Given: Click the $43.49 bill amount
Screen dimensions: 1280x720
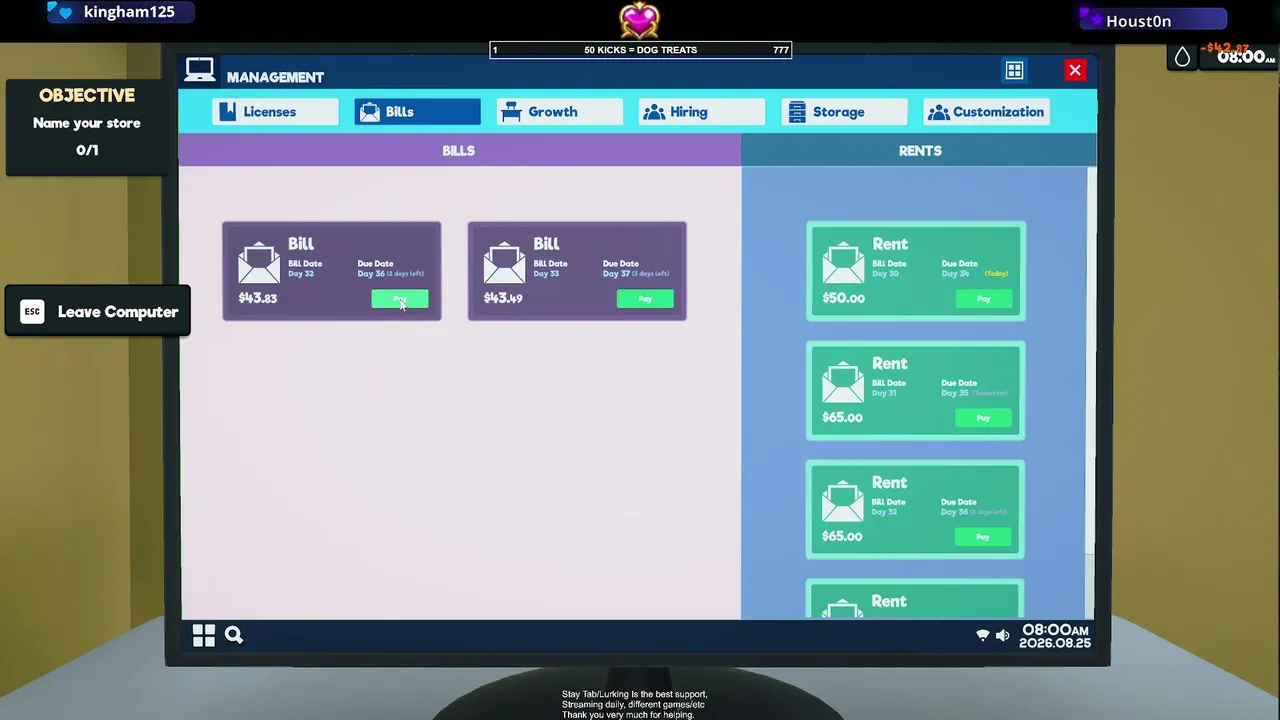Looking at the screenshot, I should coord(503,298).
